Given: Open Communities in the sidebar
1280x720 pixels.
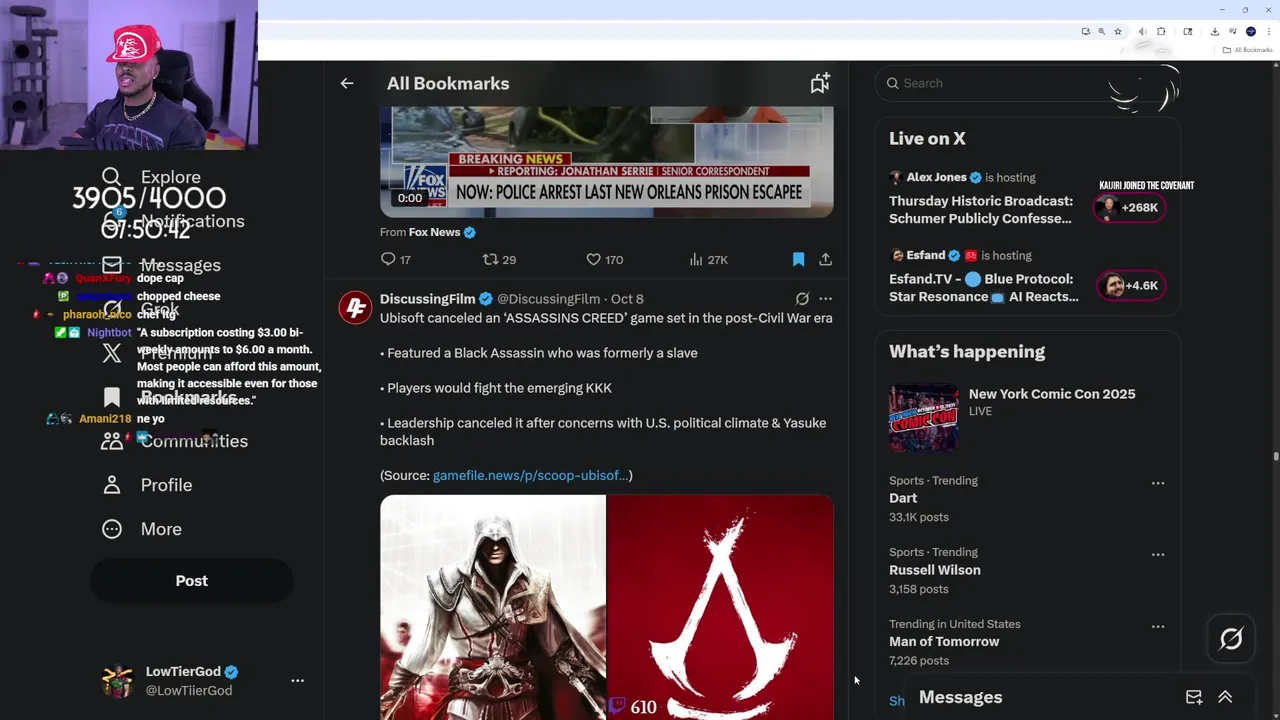Looking at the screenshot, I should (x=174, y=441).
